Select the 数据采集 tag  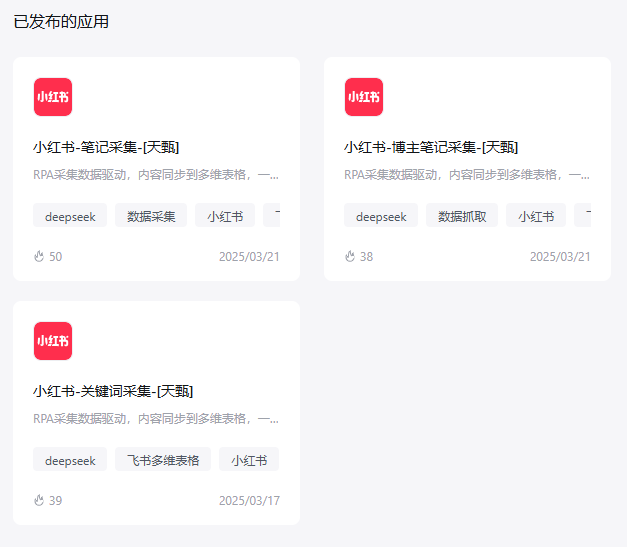(x=151, y=215)
